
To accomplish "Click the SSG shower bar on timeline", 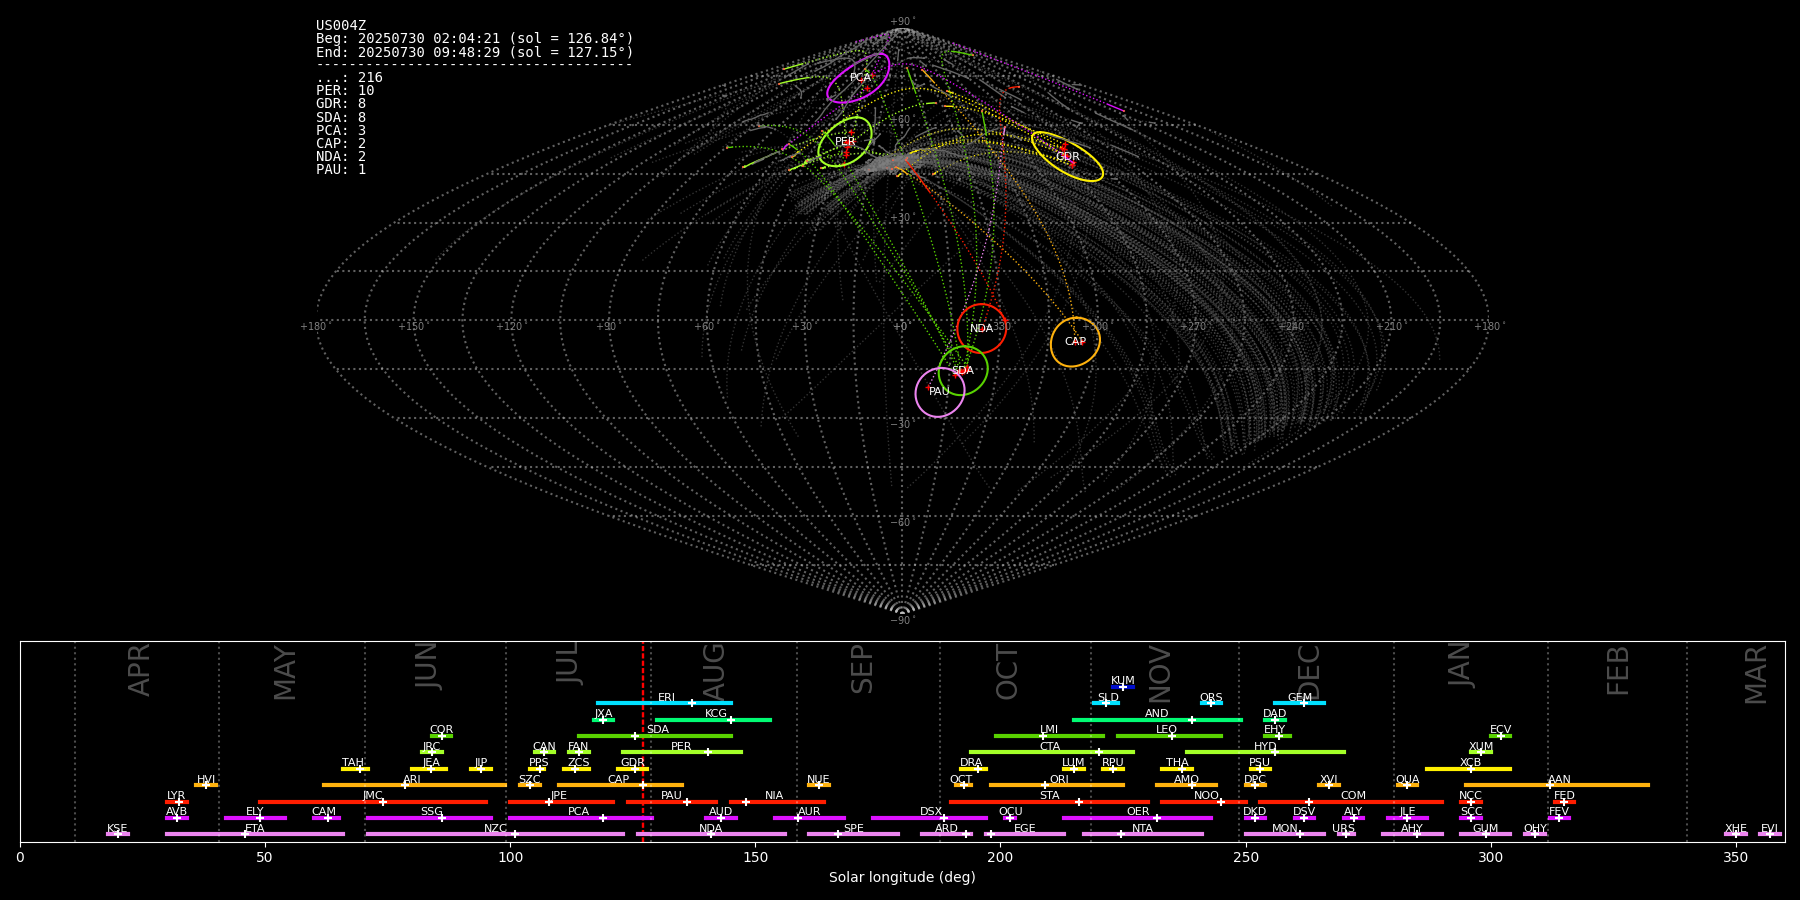I will 429,818.
